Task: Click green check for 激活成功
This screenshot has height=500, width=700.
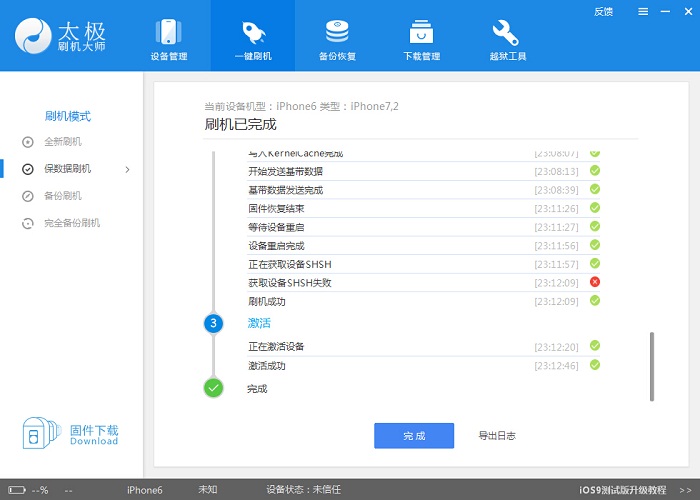Action: pos(595,365)
